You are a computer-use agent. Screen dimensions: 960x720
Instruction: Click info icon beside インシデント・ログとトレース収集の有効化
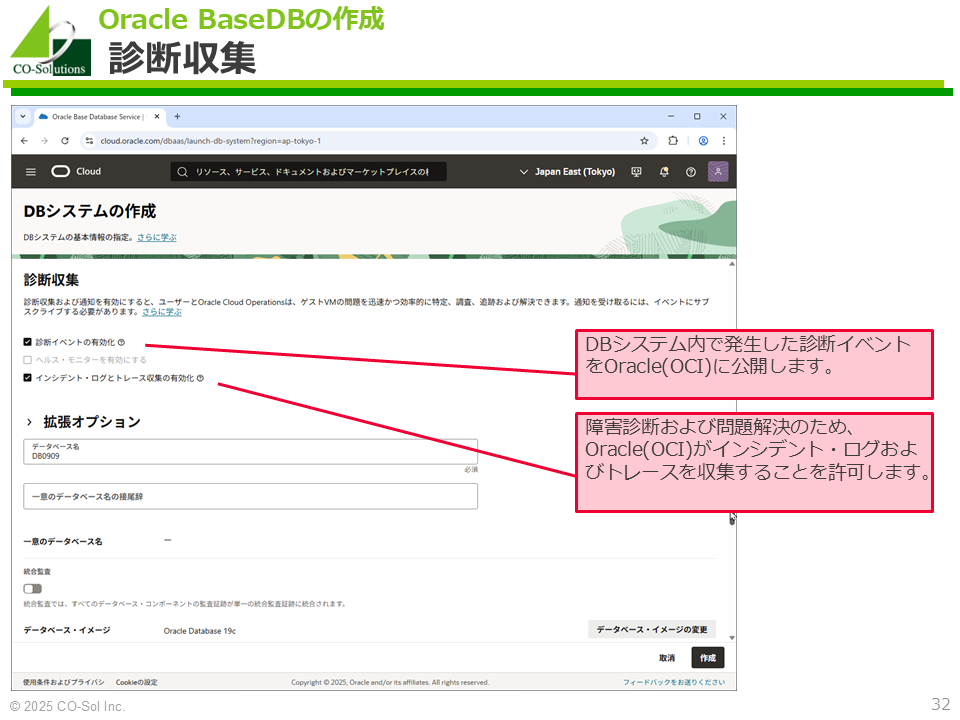point(200,378)
